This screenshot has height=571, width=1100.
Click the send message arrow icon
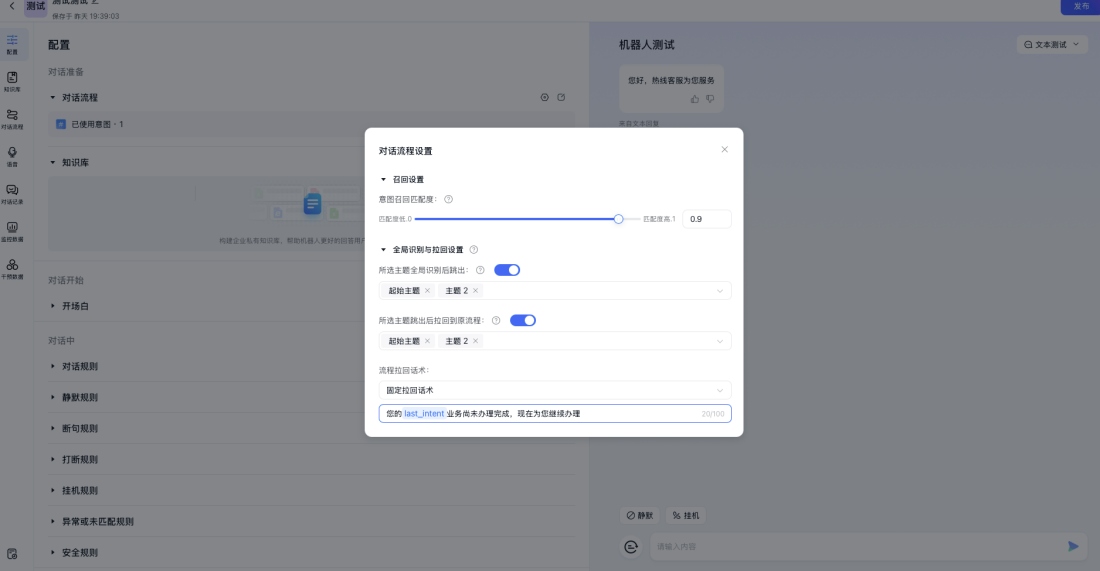(x=1073, y=546)
